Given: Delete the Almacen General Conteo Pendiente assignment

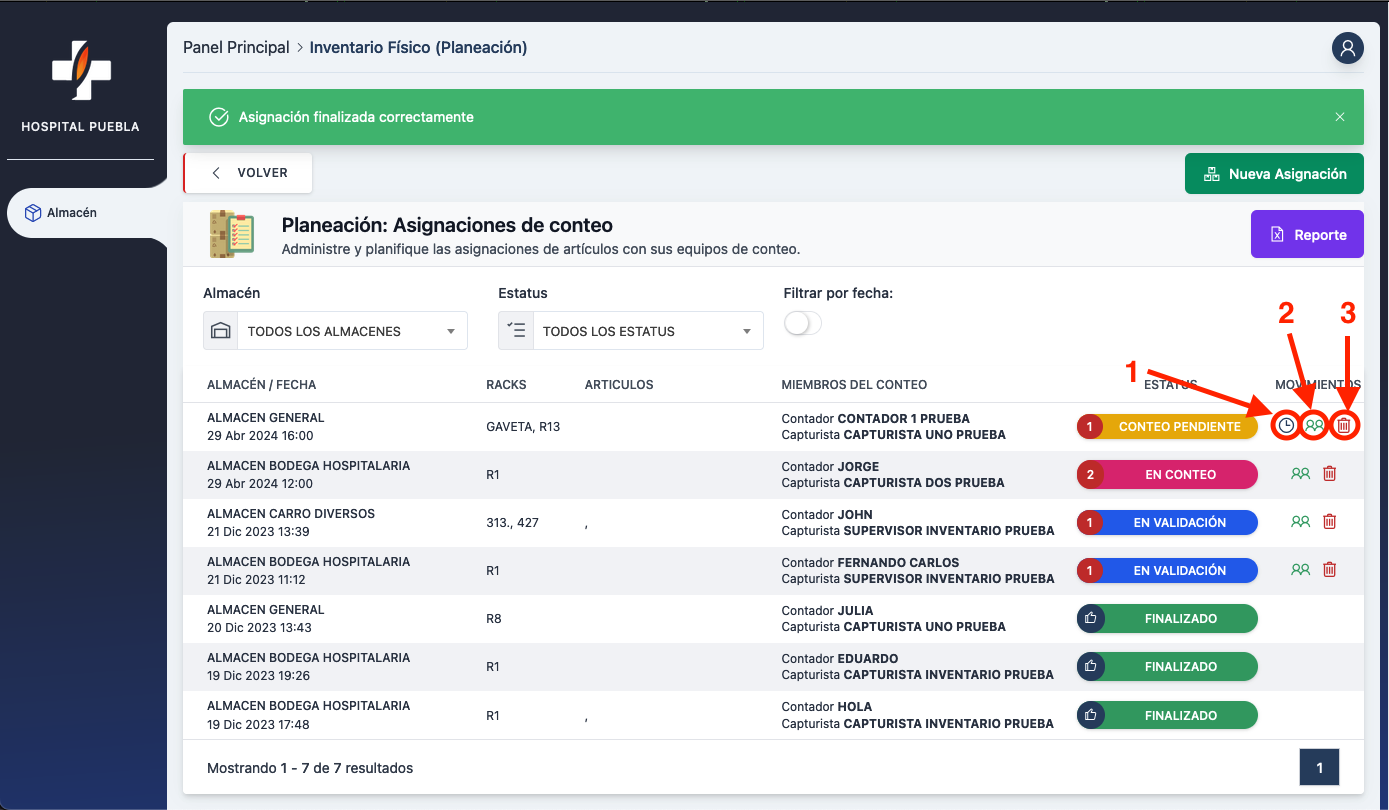Looking at the screenshot, I should click(x=1345, y=426).
